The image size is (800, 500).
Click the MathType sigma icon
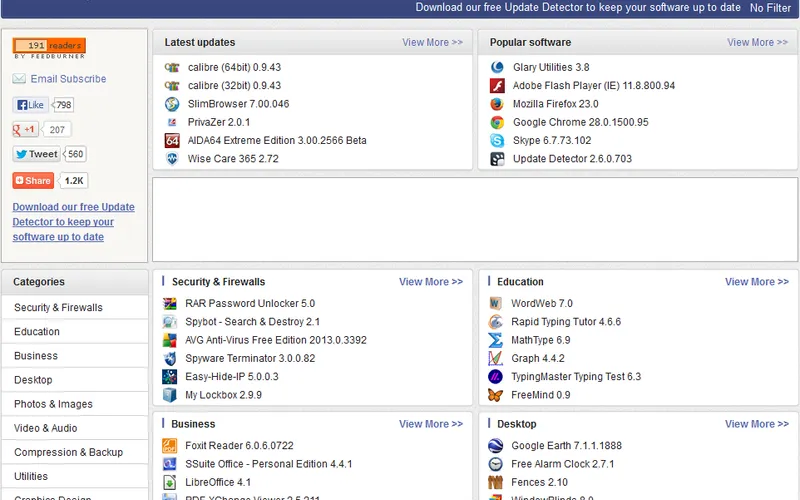click(x=495, y=340)
